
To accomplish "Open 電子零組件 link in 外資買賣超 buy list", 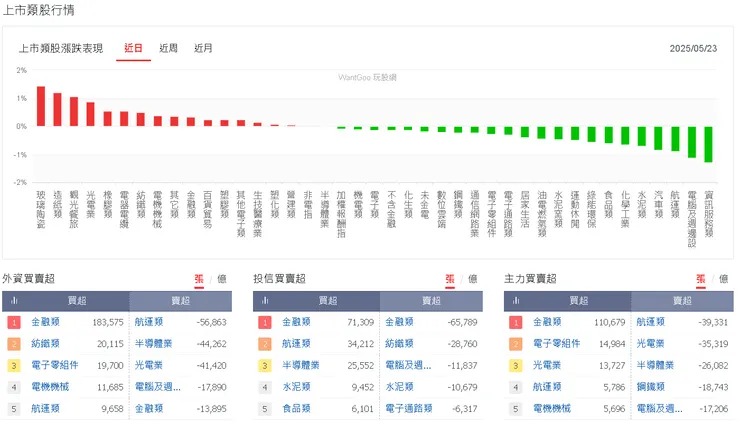I will point(55,366).
